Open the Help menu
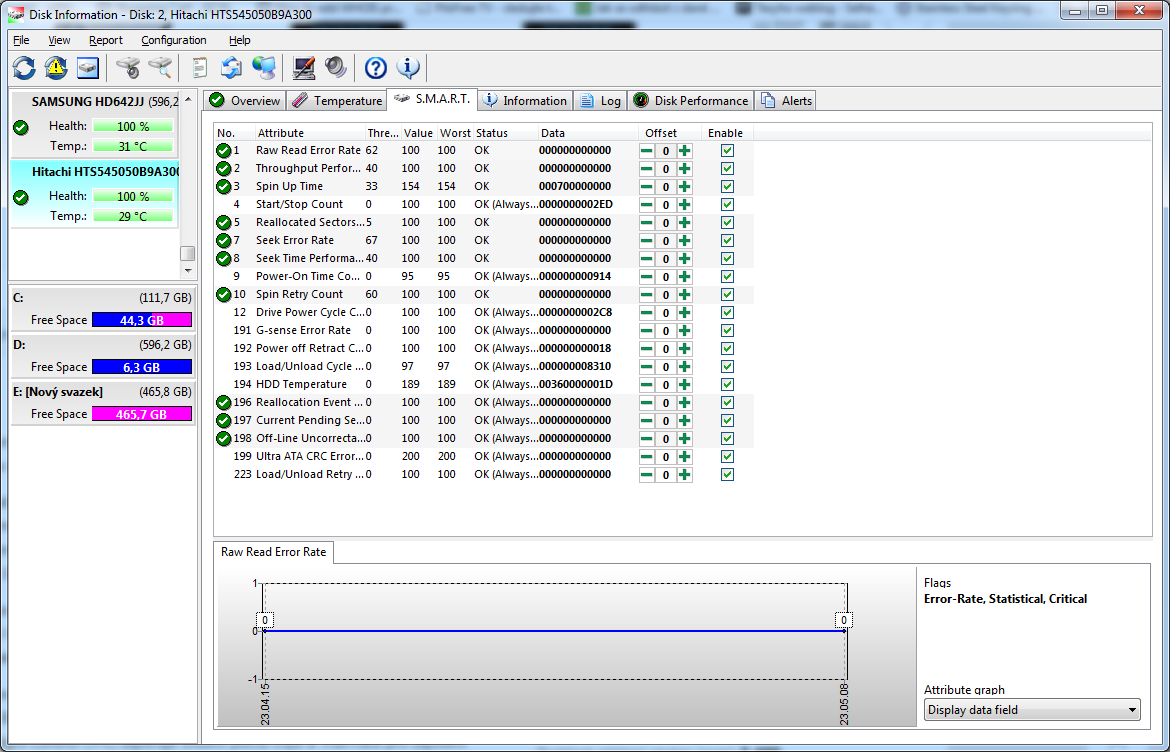 tap(240, 40)
